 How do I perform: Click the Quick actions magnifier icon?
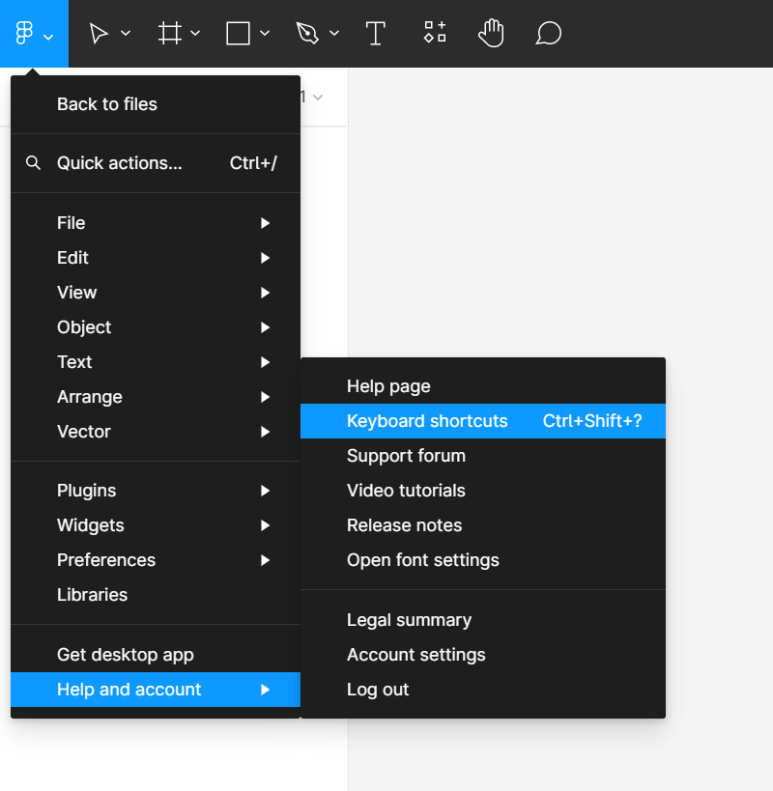click(33, 163)
